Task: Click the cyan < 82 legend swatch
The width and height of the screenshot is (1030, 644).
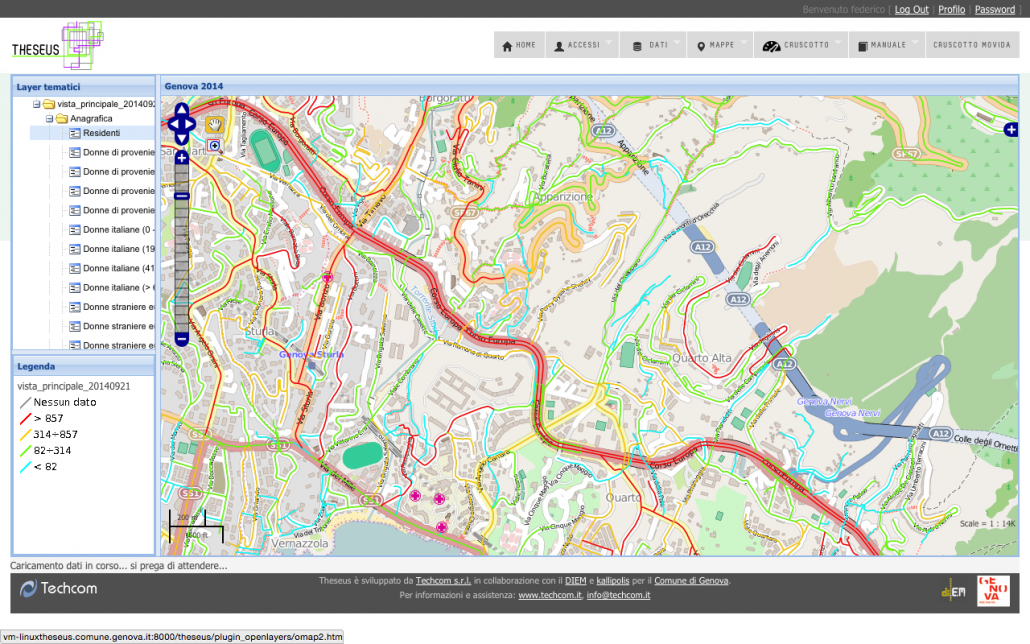Action: click(25, 467)
